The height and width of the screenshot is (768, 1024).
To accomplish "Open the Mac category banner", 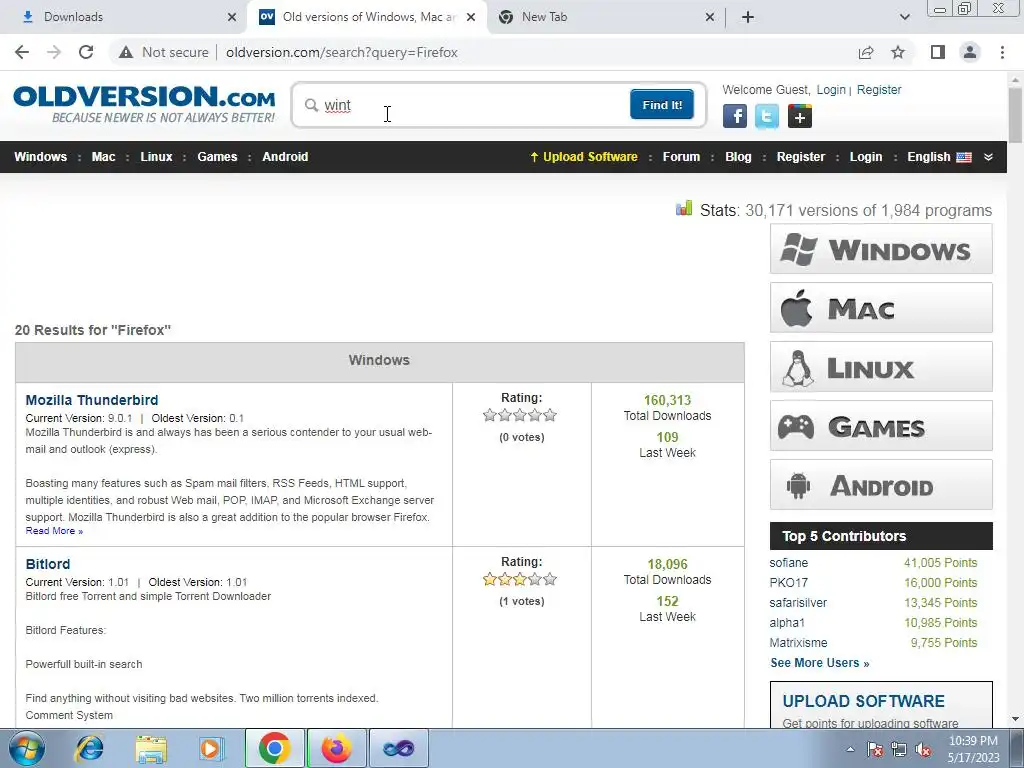I will point(881,308).
